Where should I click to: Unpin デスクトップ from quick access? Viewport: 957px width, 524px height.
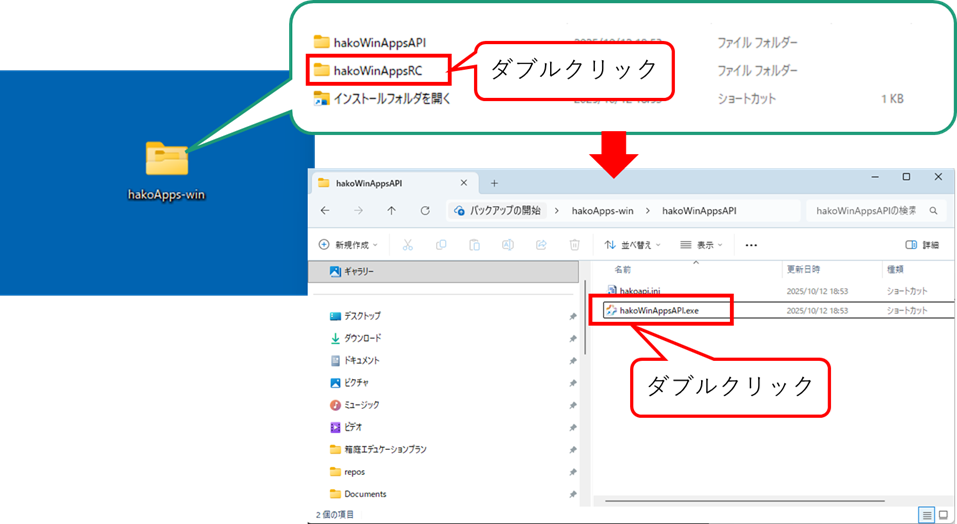coord(572,316)
